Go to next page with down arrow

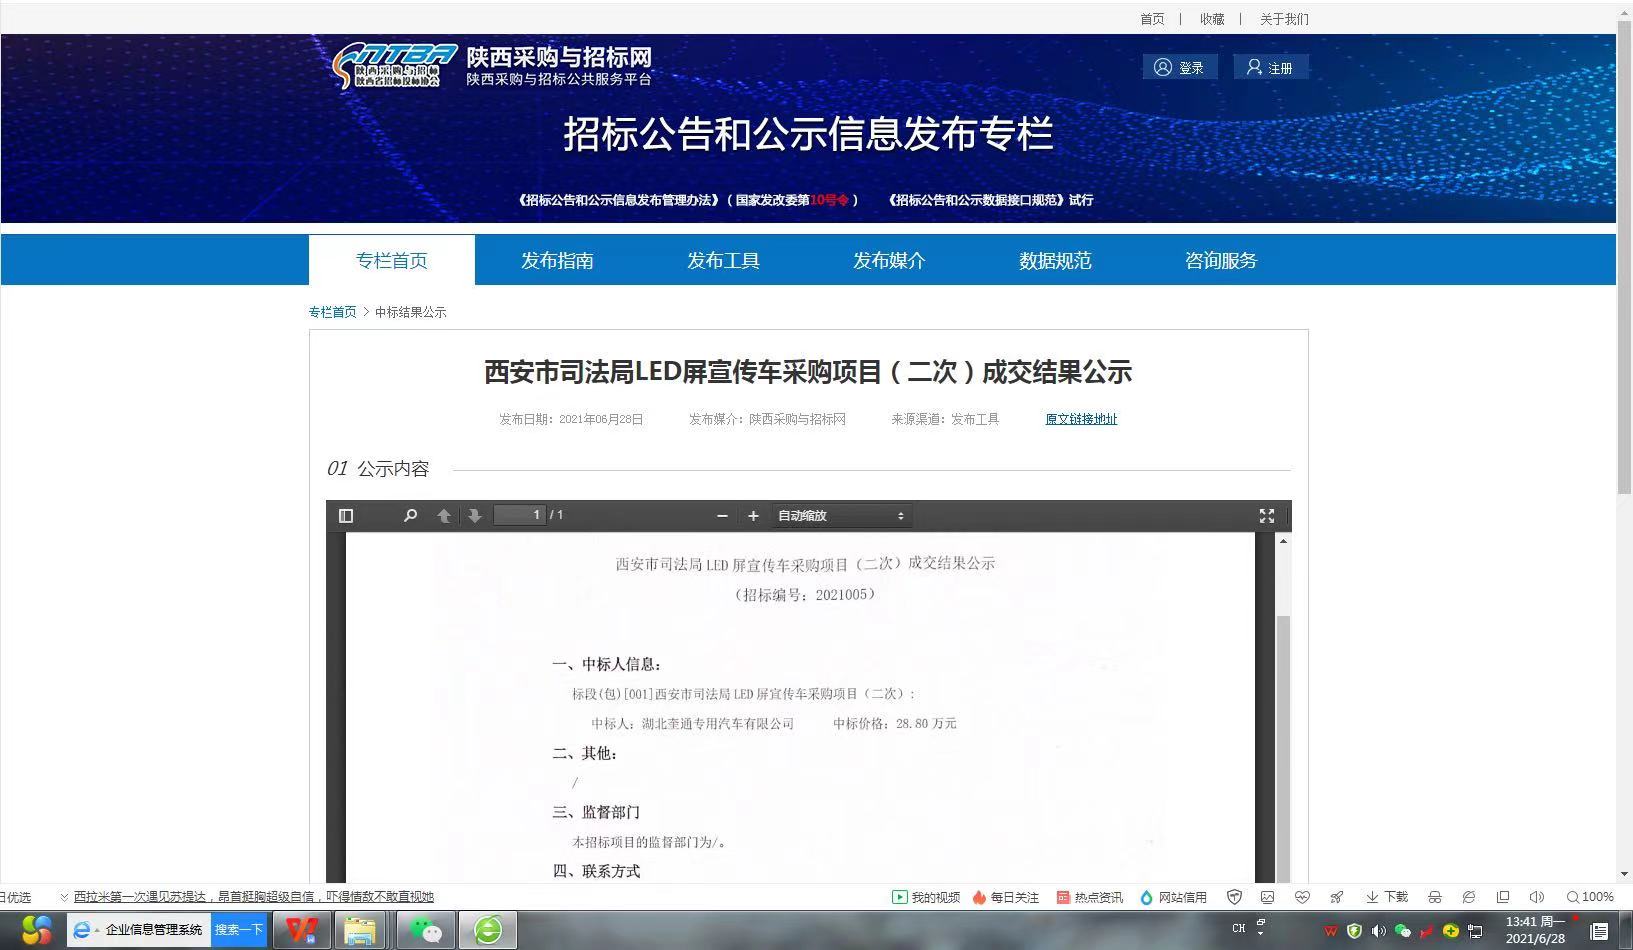point(475,516)
